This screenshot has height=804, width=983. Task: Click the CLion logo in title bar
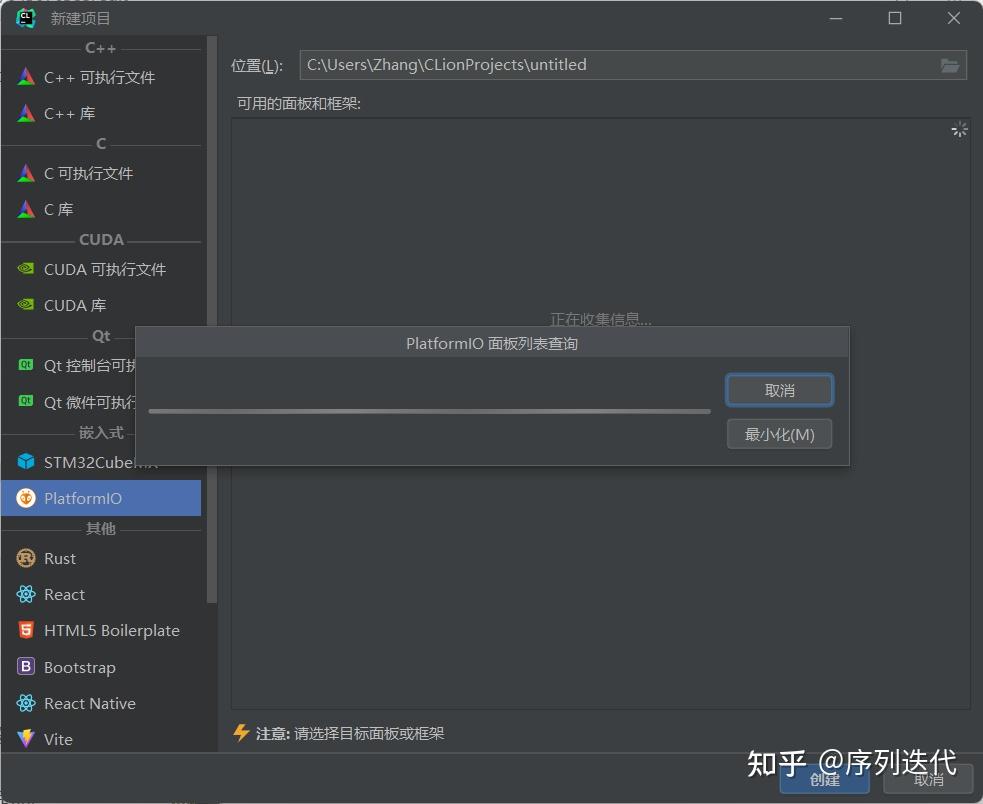click(26, 18)
